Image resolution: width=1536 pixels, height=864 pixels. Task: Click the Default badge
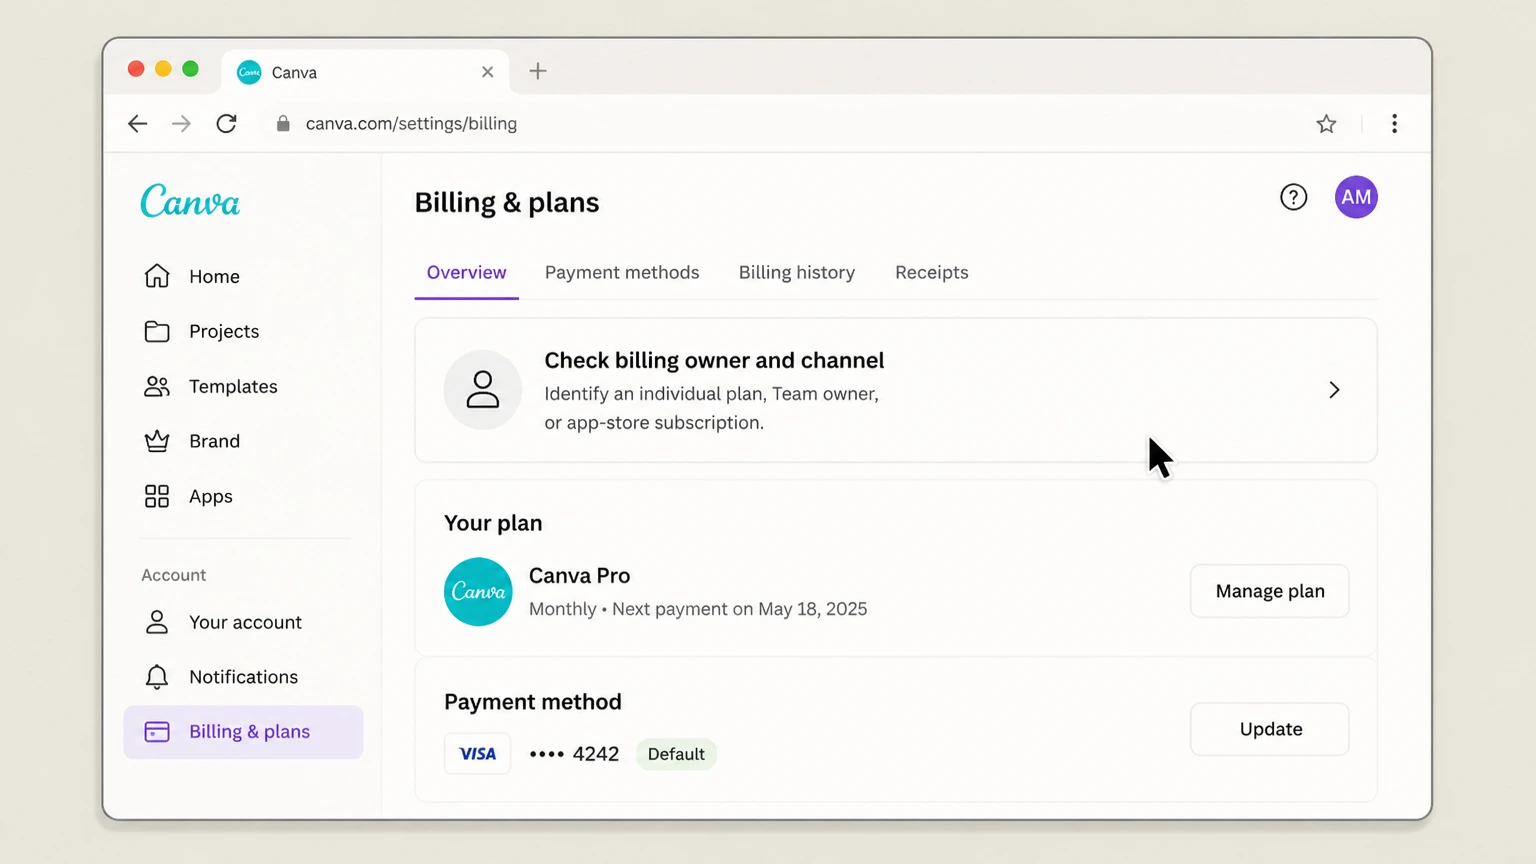676,754
